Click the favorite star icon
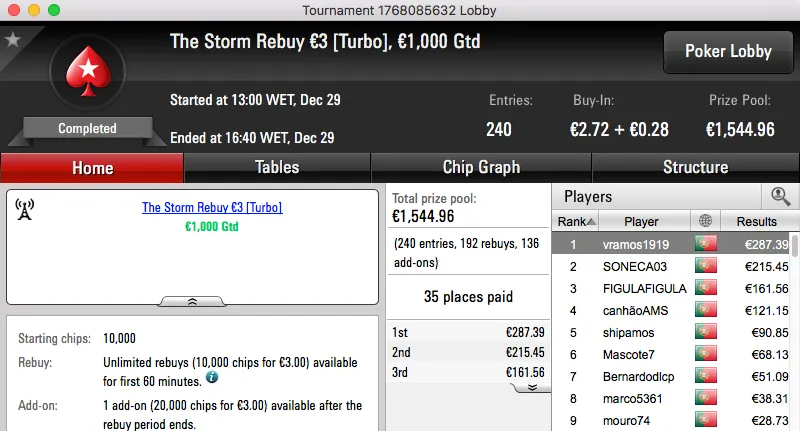 click(13, 40)
